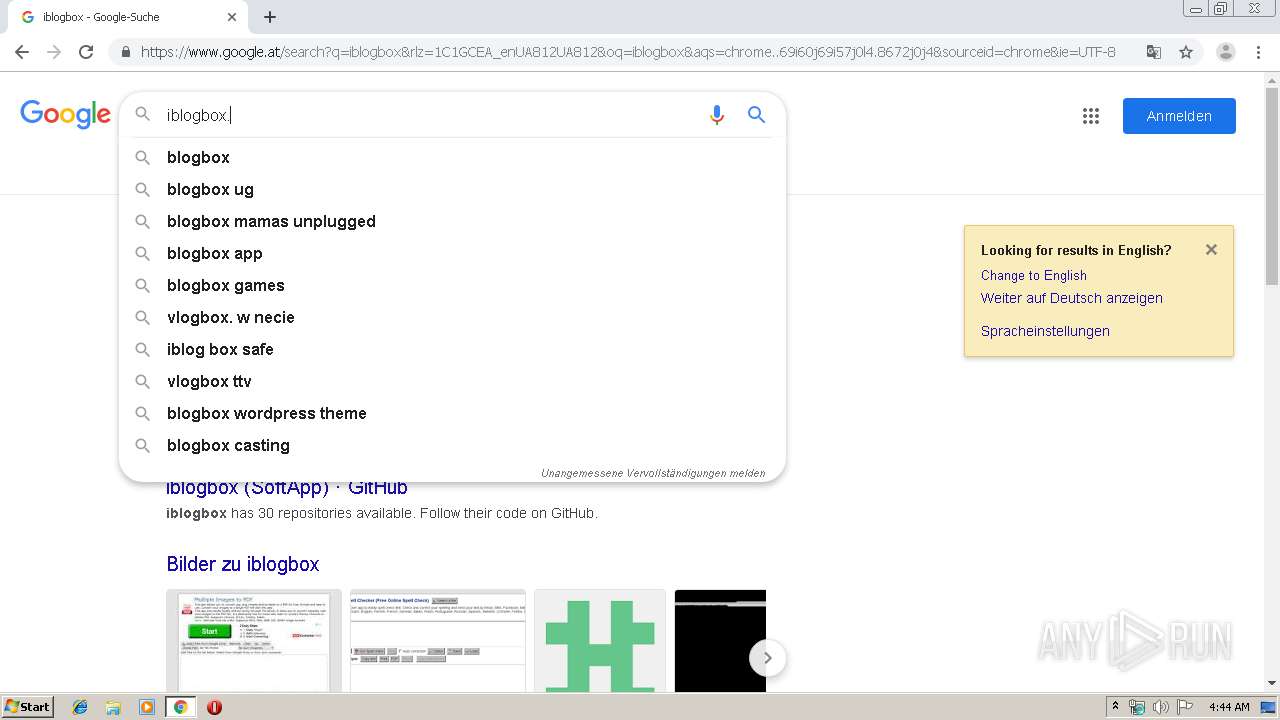Click 'Unangemessene Vervollständigungen melden' link
This screenshot has width=1280, height=720.
[653, 473]
